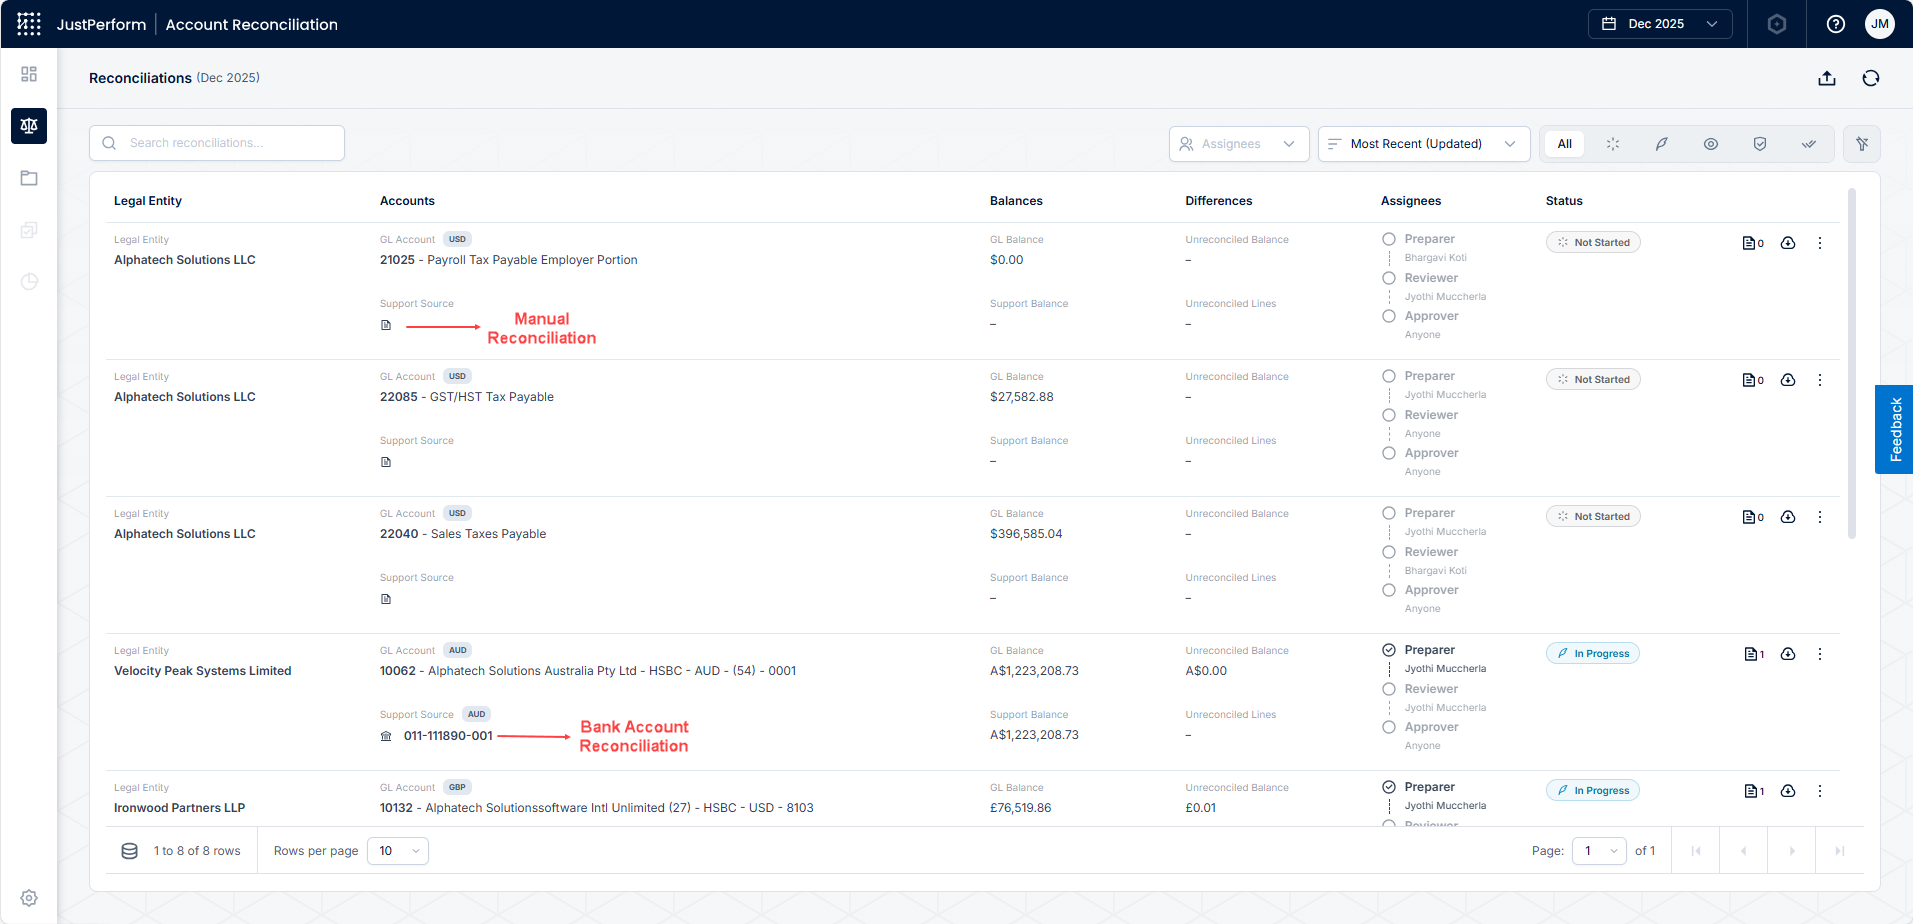Click support source document icon for 21025
This screenshot has width=1913, height=924.
point(386,325)
